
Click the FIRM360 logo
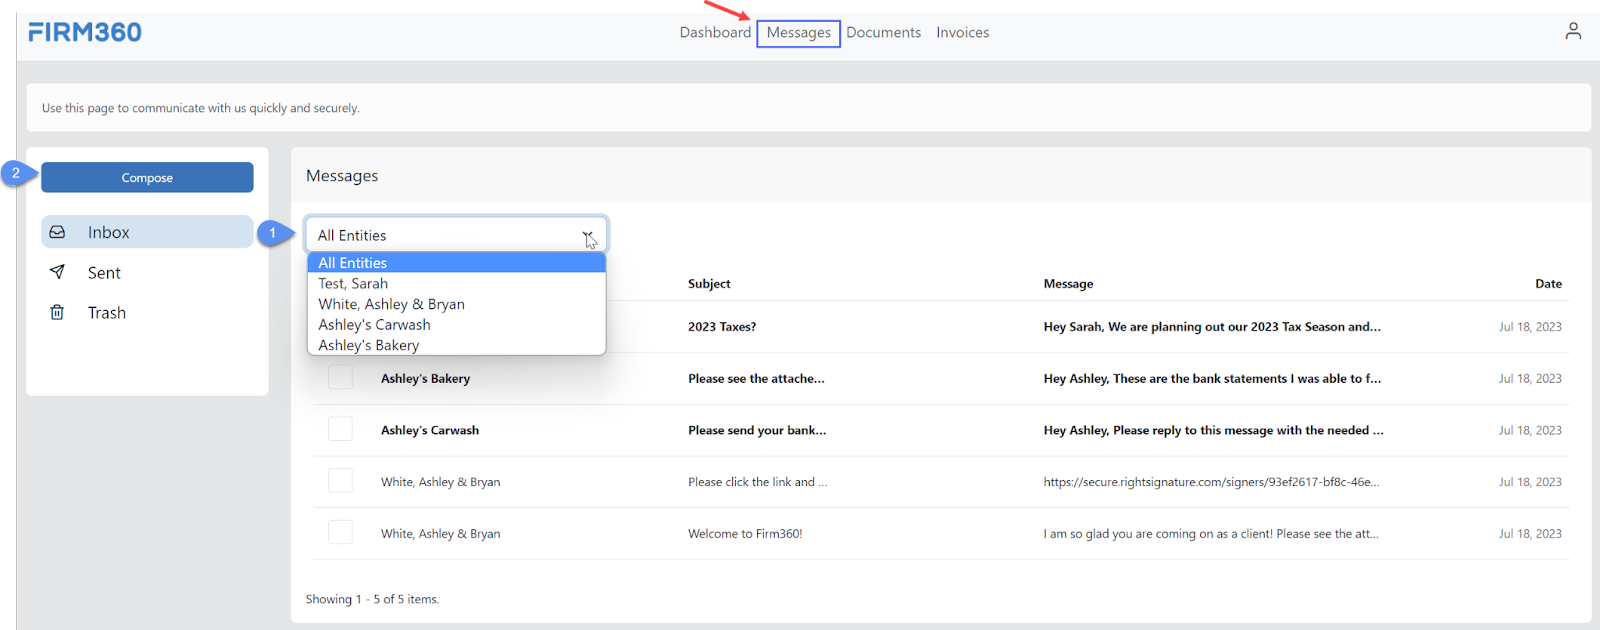(85, 32)
